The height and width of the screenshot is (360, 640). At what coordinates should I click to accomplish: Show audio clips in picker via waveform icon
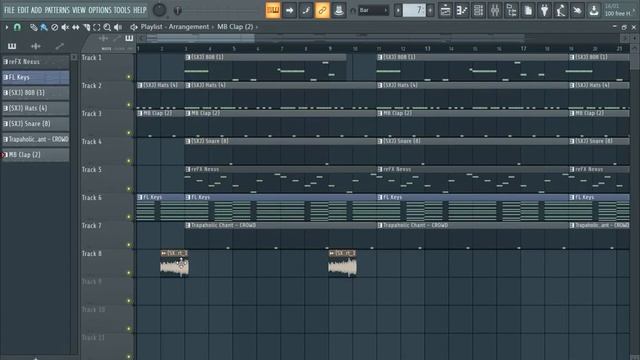tap(36, 46)
